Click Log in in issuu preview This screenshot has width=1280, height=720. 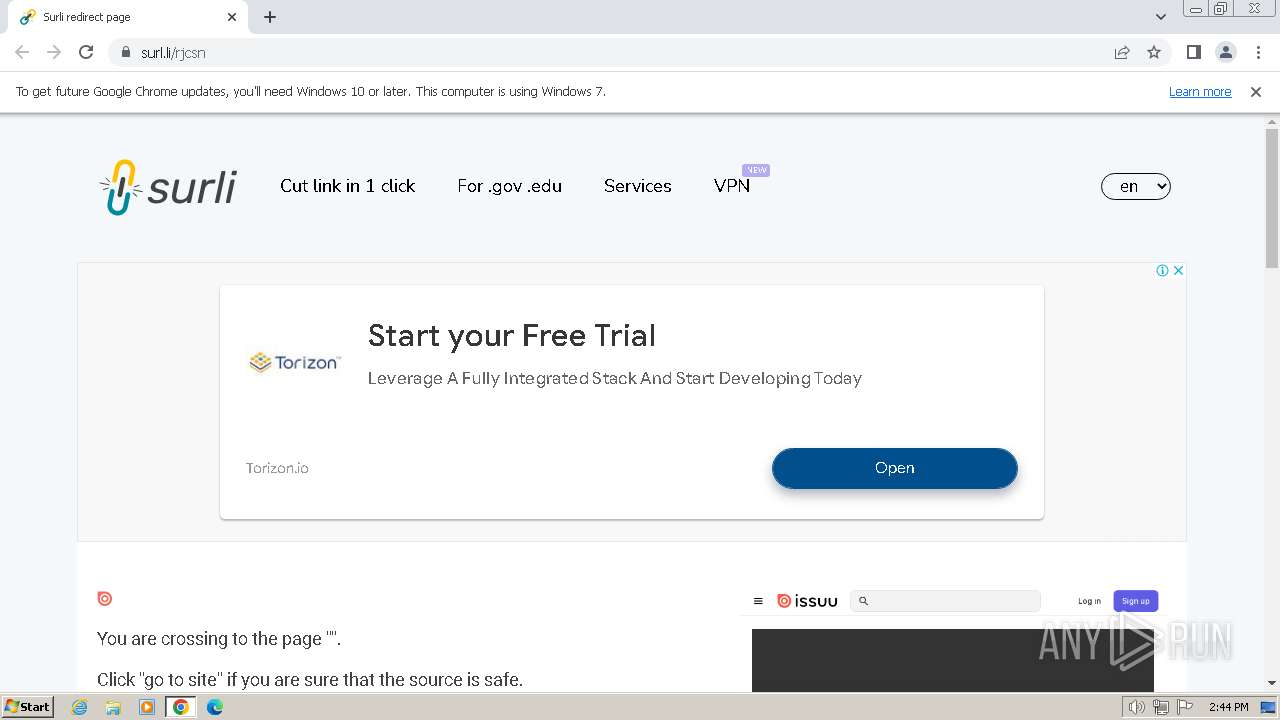(1089, 601)
